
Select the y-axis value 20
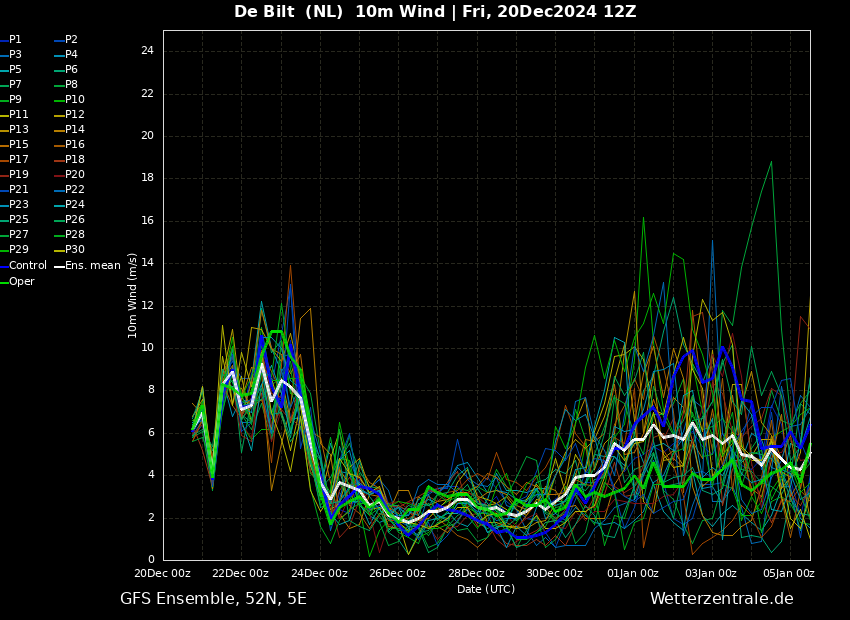tap(147, 136)
